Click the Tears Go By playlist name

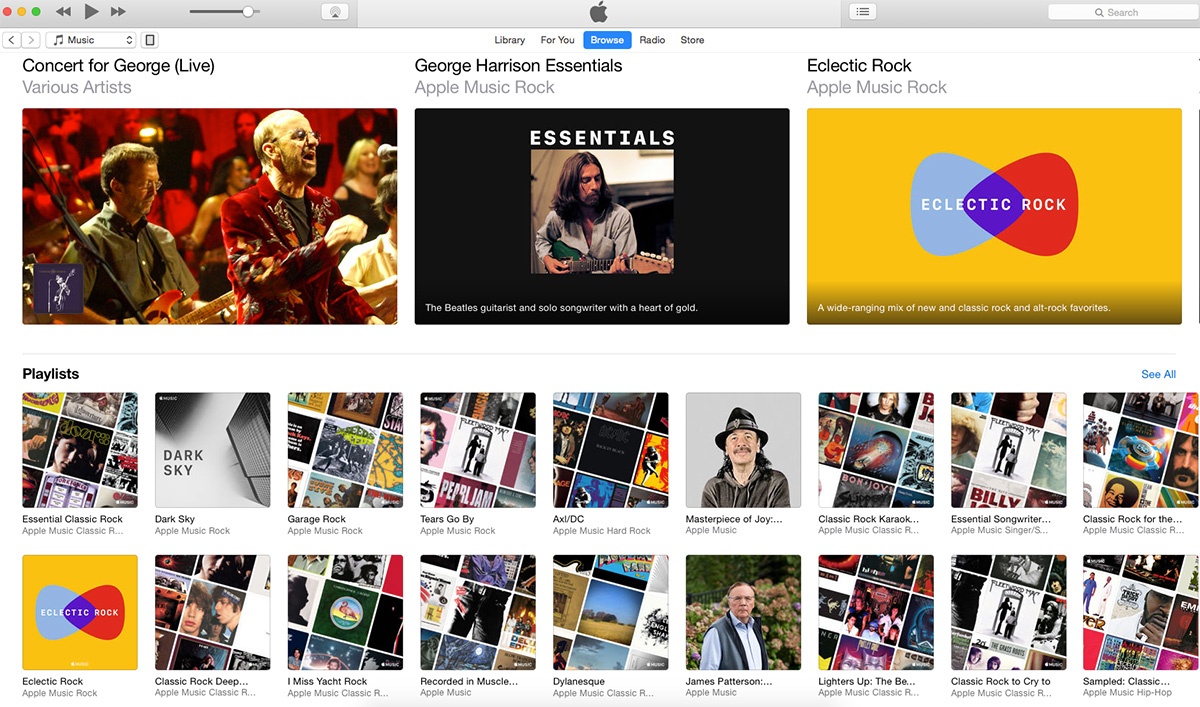[447, 519]
